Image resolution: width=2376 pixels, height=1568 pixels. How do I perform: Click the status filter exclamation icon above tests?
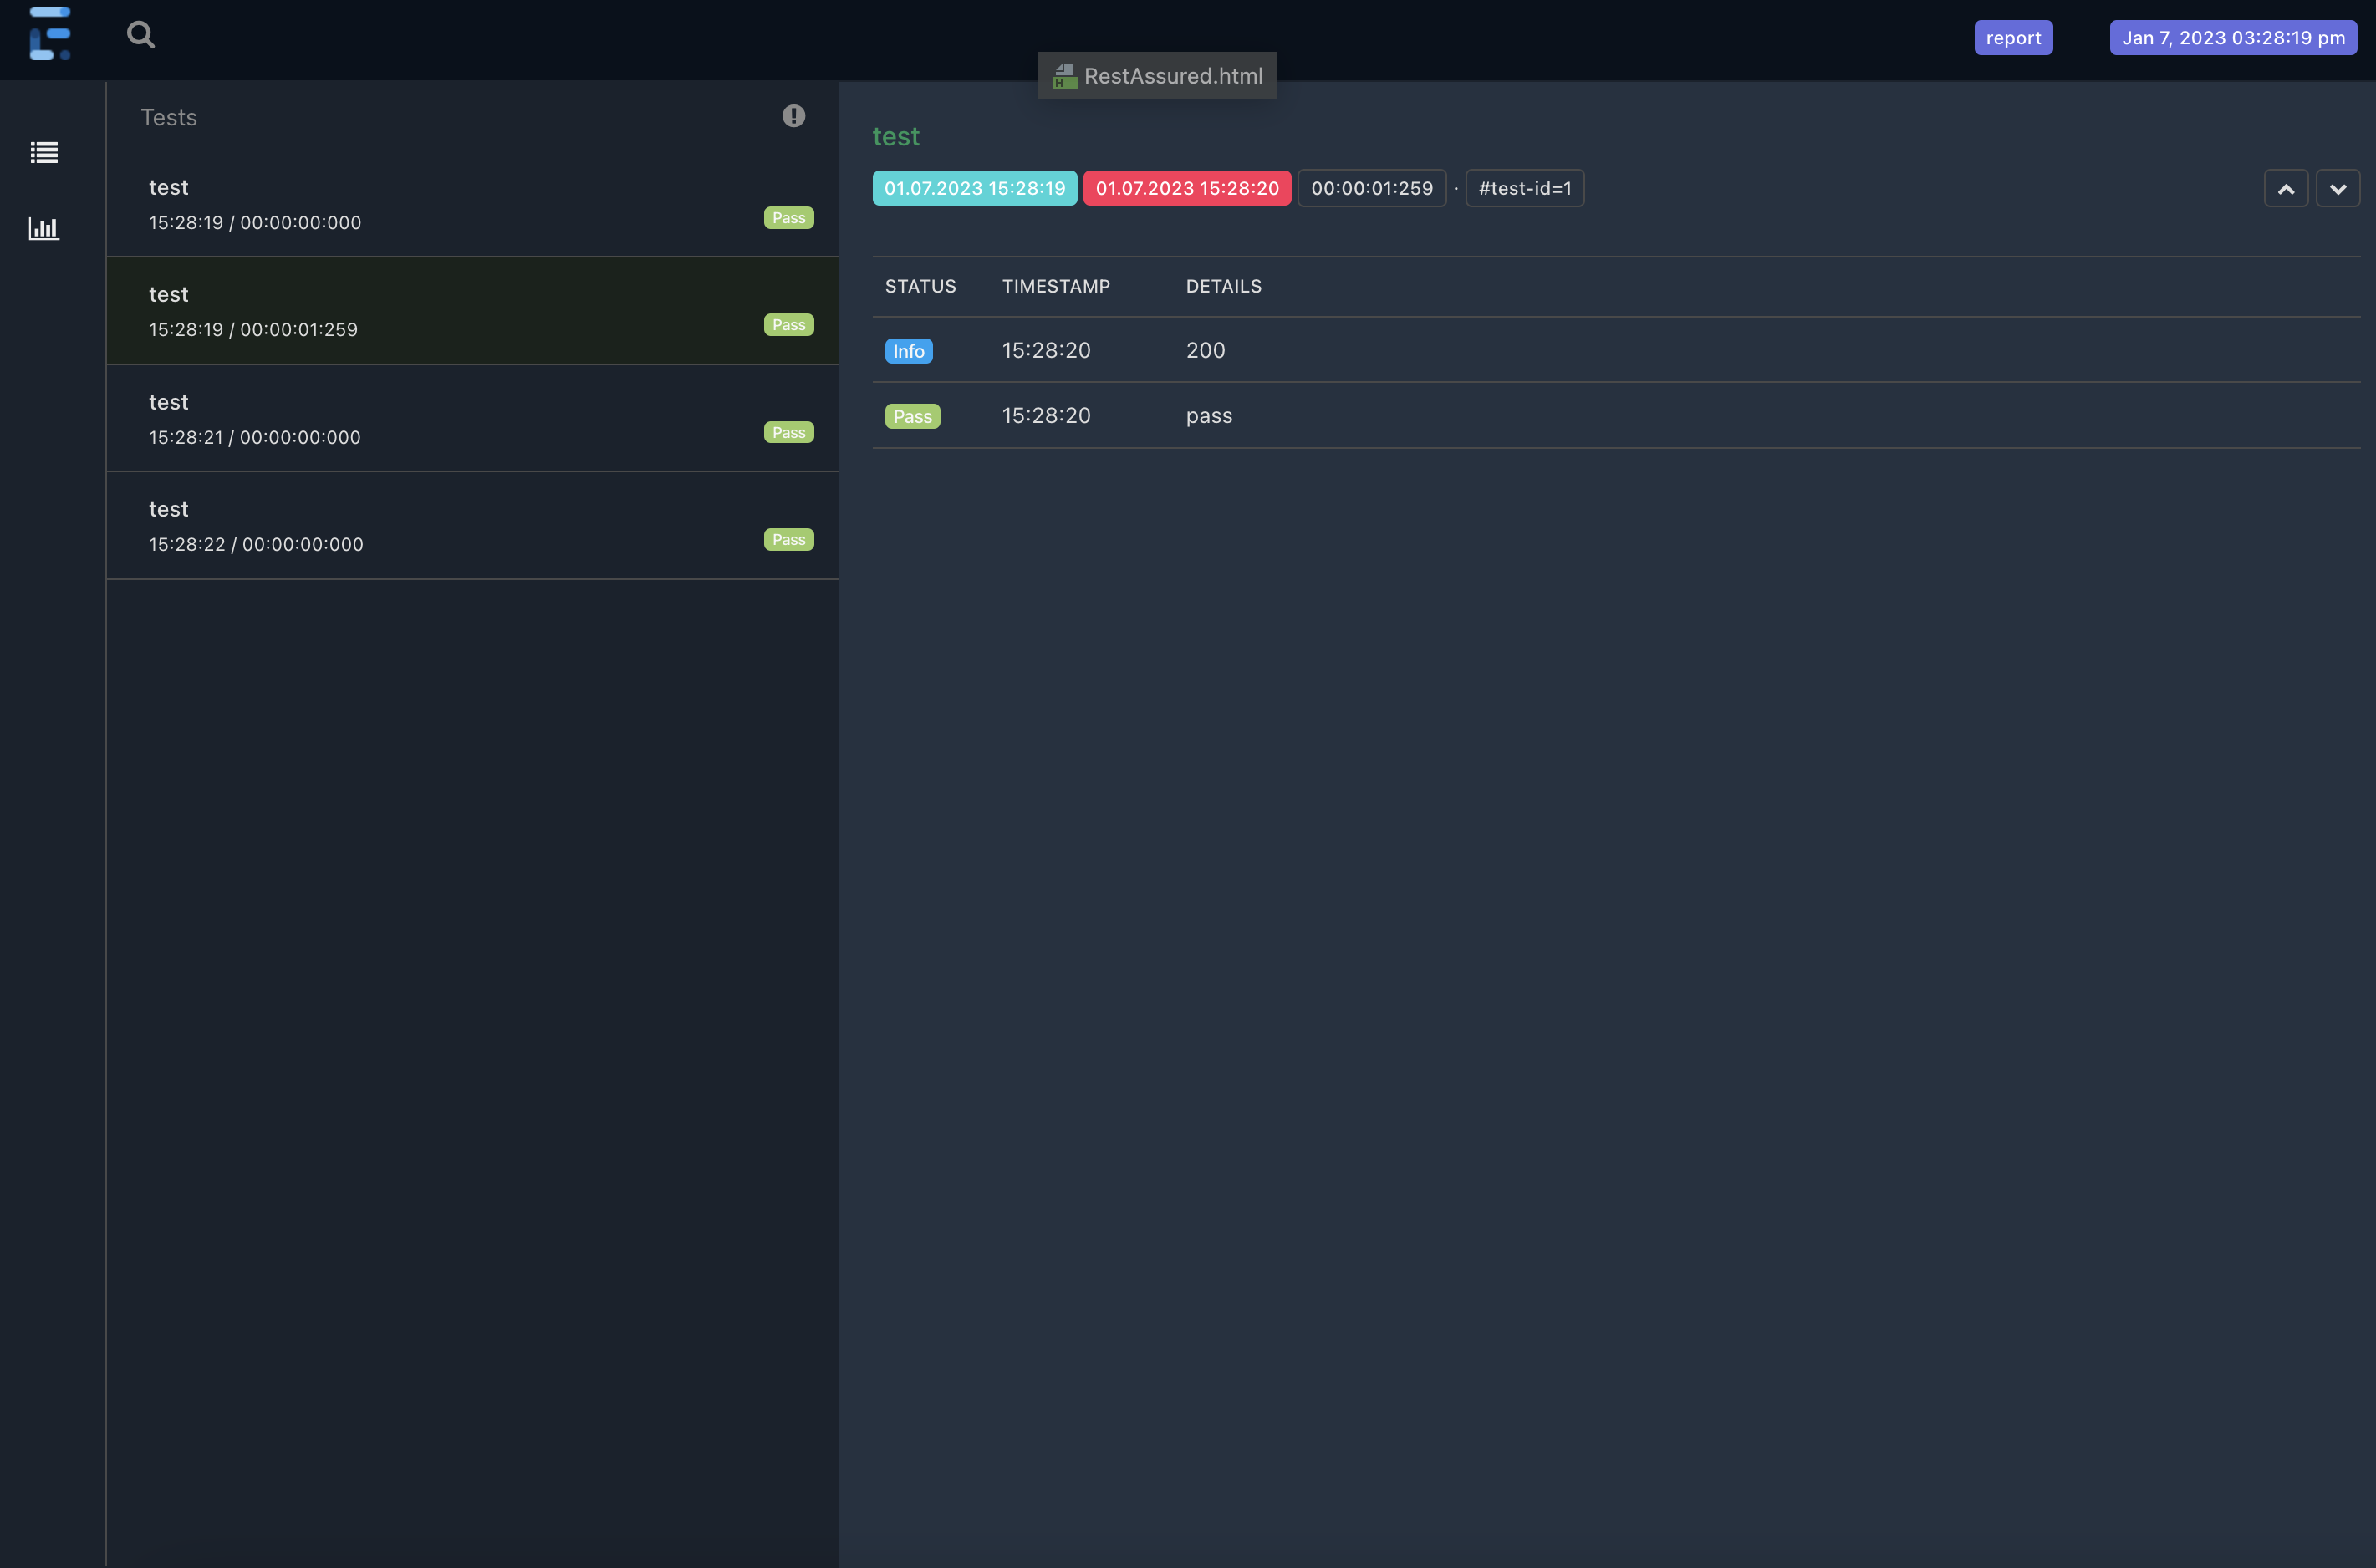[x=792, y=115]
